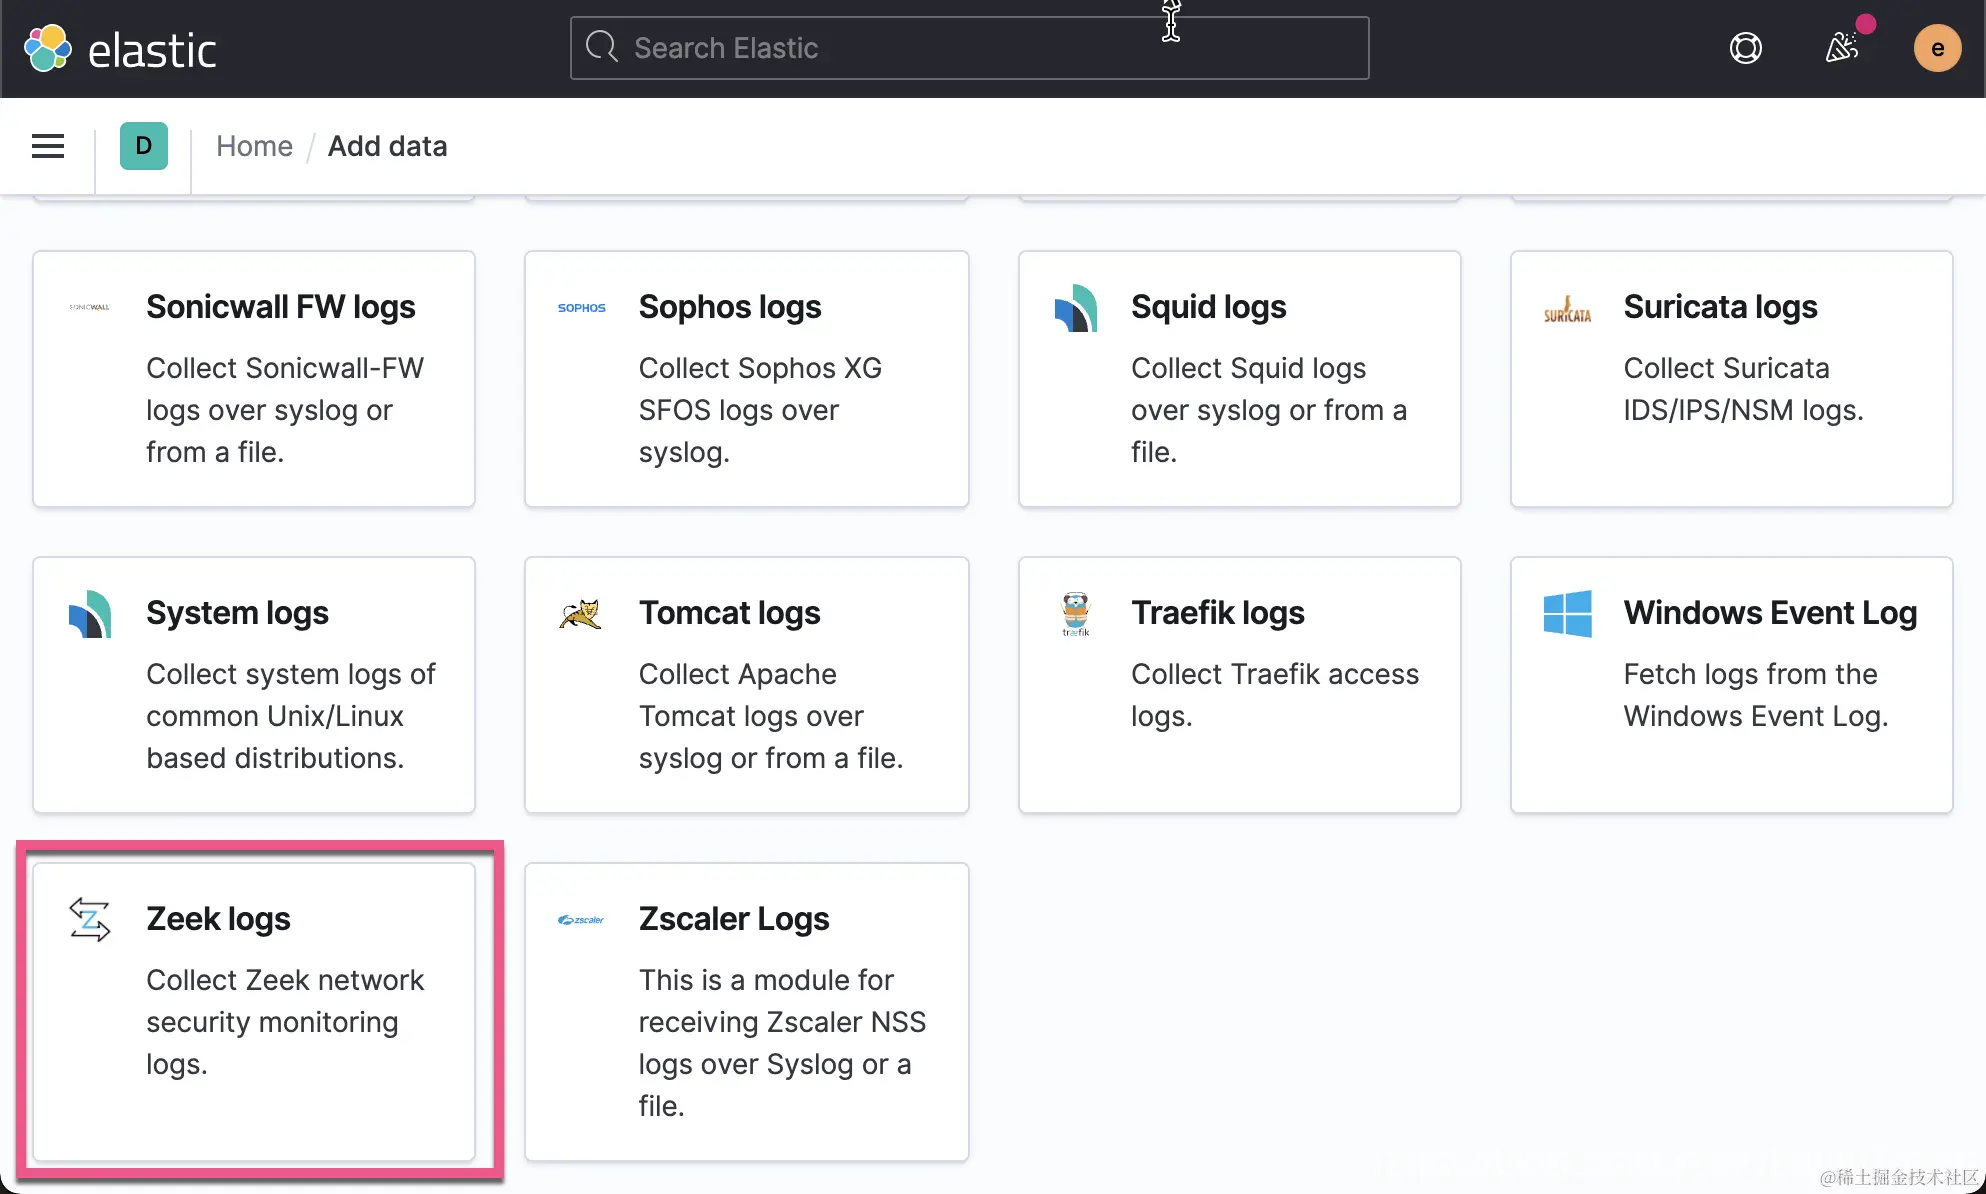Open the green D space selector
The height and width of the screenshot is (1194, 1986).
(x=144, y=146)
